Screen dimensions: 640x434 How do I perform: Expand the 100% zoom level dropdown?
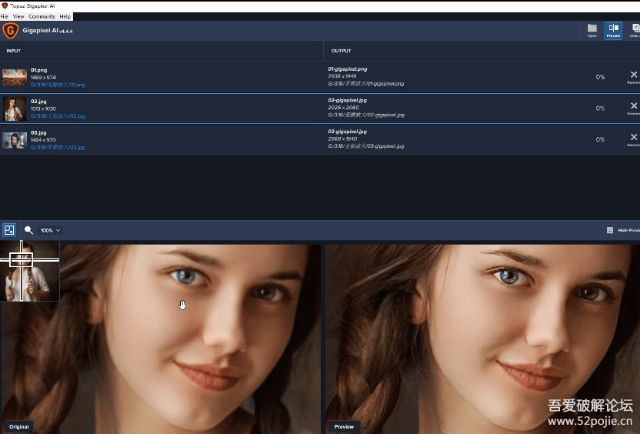[x=50, y=231]
